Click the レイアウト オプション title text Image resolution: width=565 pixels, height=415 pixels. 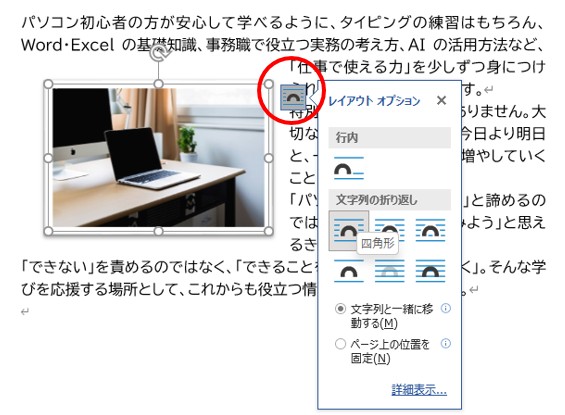pyautogui.click(x=374, y=101)
